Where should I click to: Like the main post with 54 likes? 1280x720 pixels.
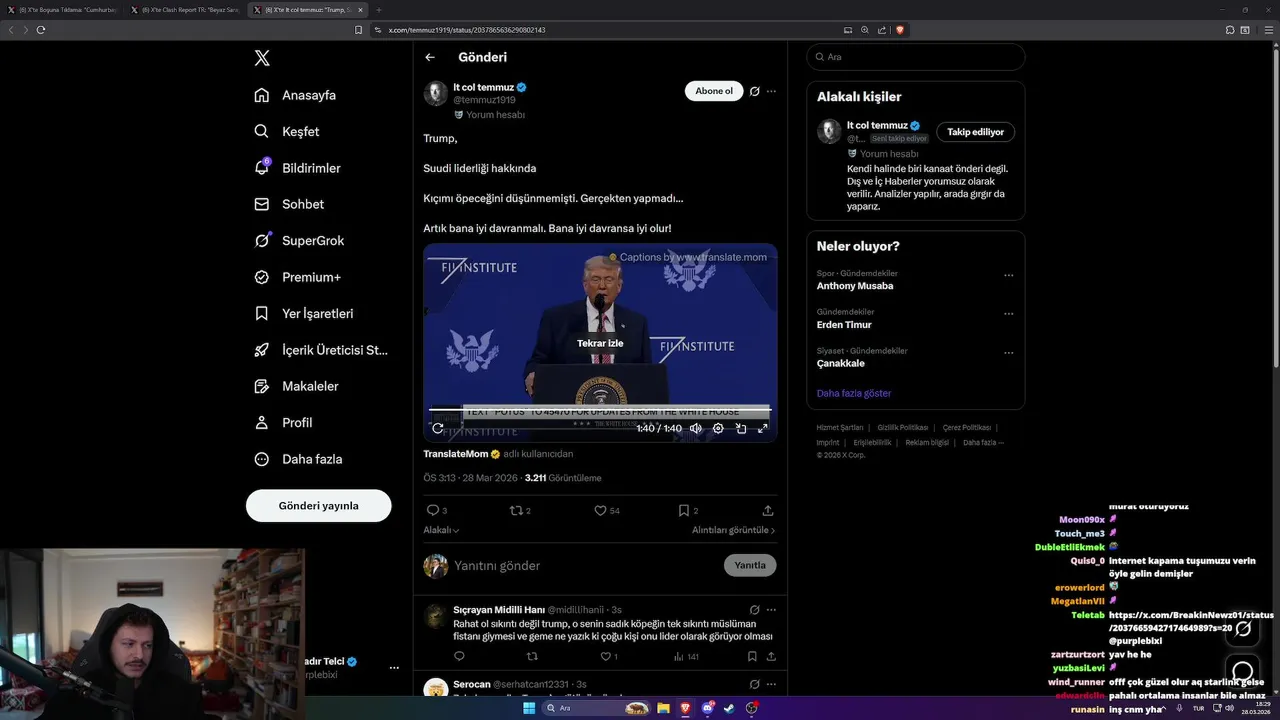(x=607, y=510)
